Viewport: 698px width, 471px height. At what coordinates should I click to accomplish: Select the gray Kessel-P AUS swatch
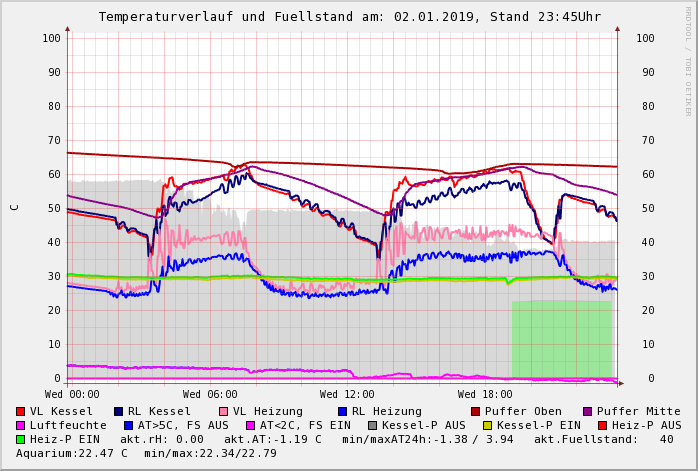372,425
